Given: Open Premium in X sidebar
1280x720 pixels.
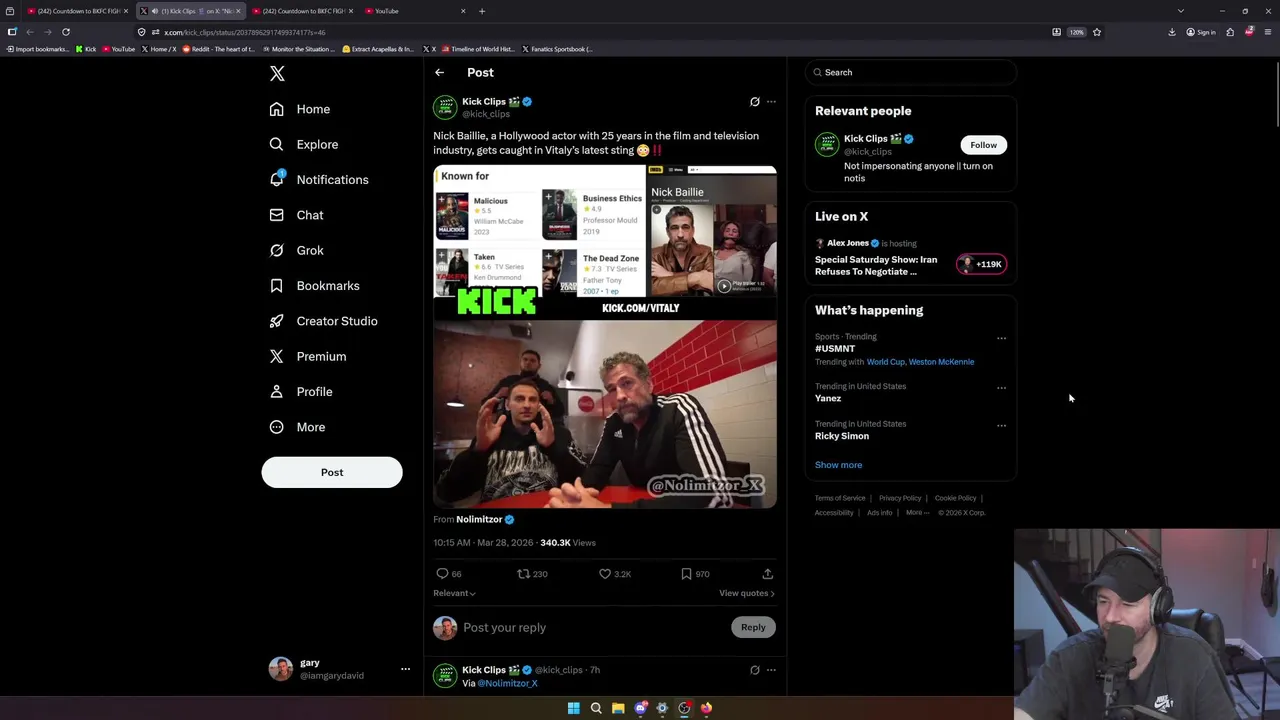Looking at the screenshot, I should (x=308, y=356).
